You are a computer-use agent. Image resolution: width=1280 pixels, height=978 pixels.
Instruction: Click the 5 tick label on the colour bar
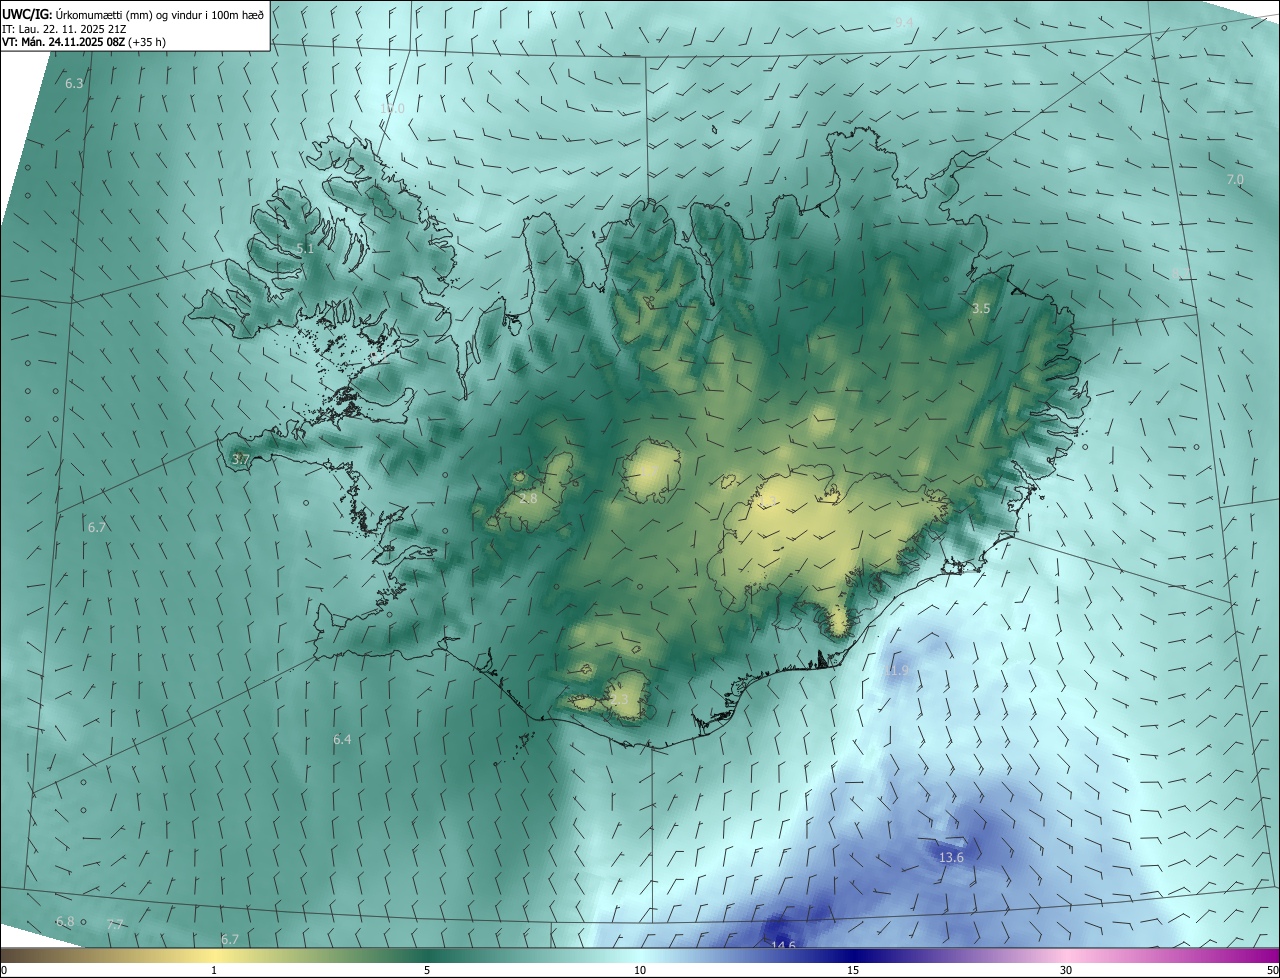click(427, 970)
